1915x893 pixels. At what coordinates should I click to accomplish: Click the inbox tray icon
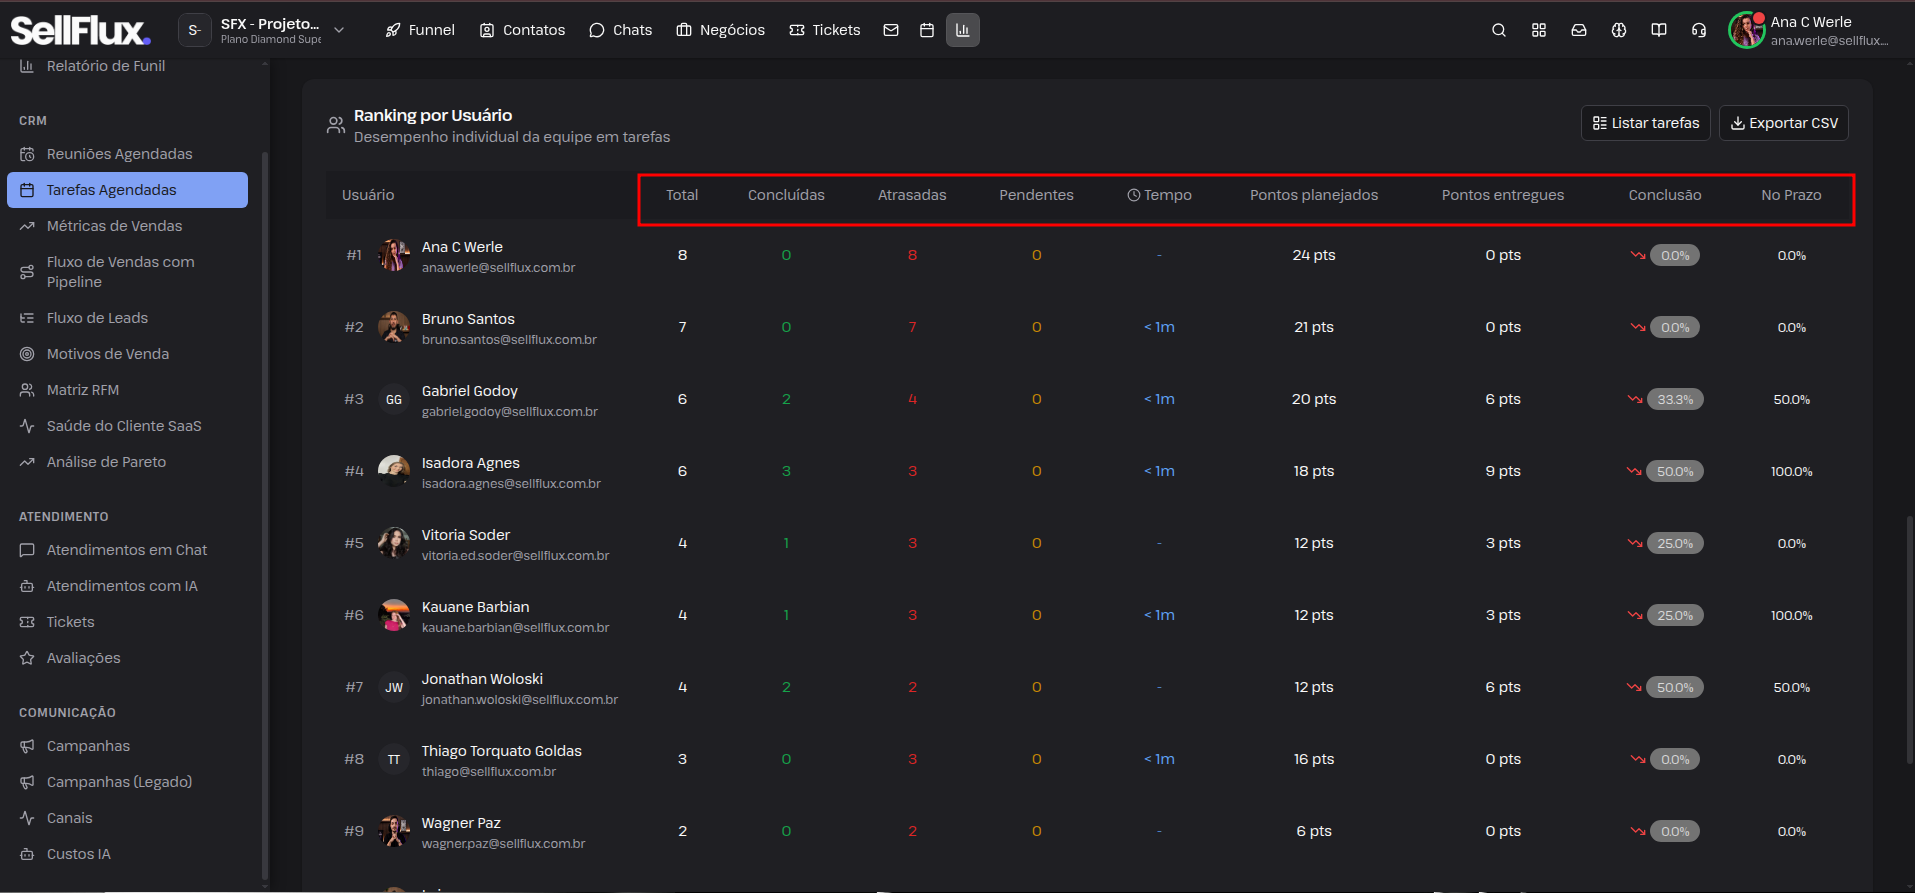point(1579,30)
